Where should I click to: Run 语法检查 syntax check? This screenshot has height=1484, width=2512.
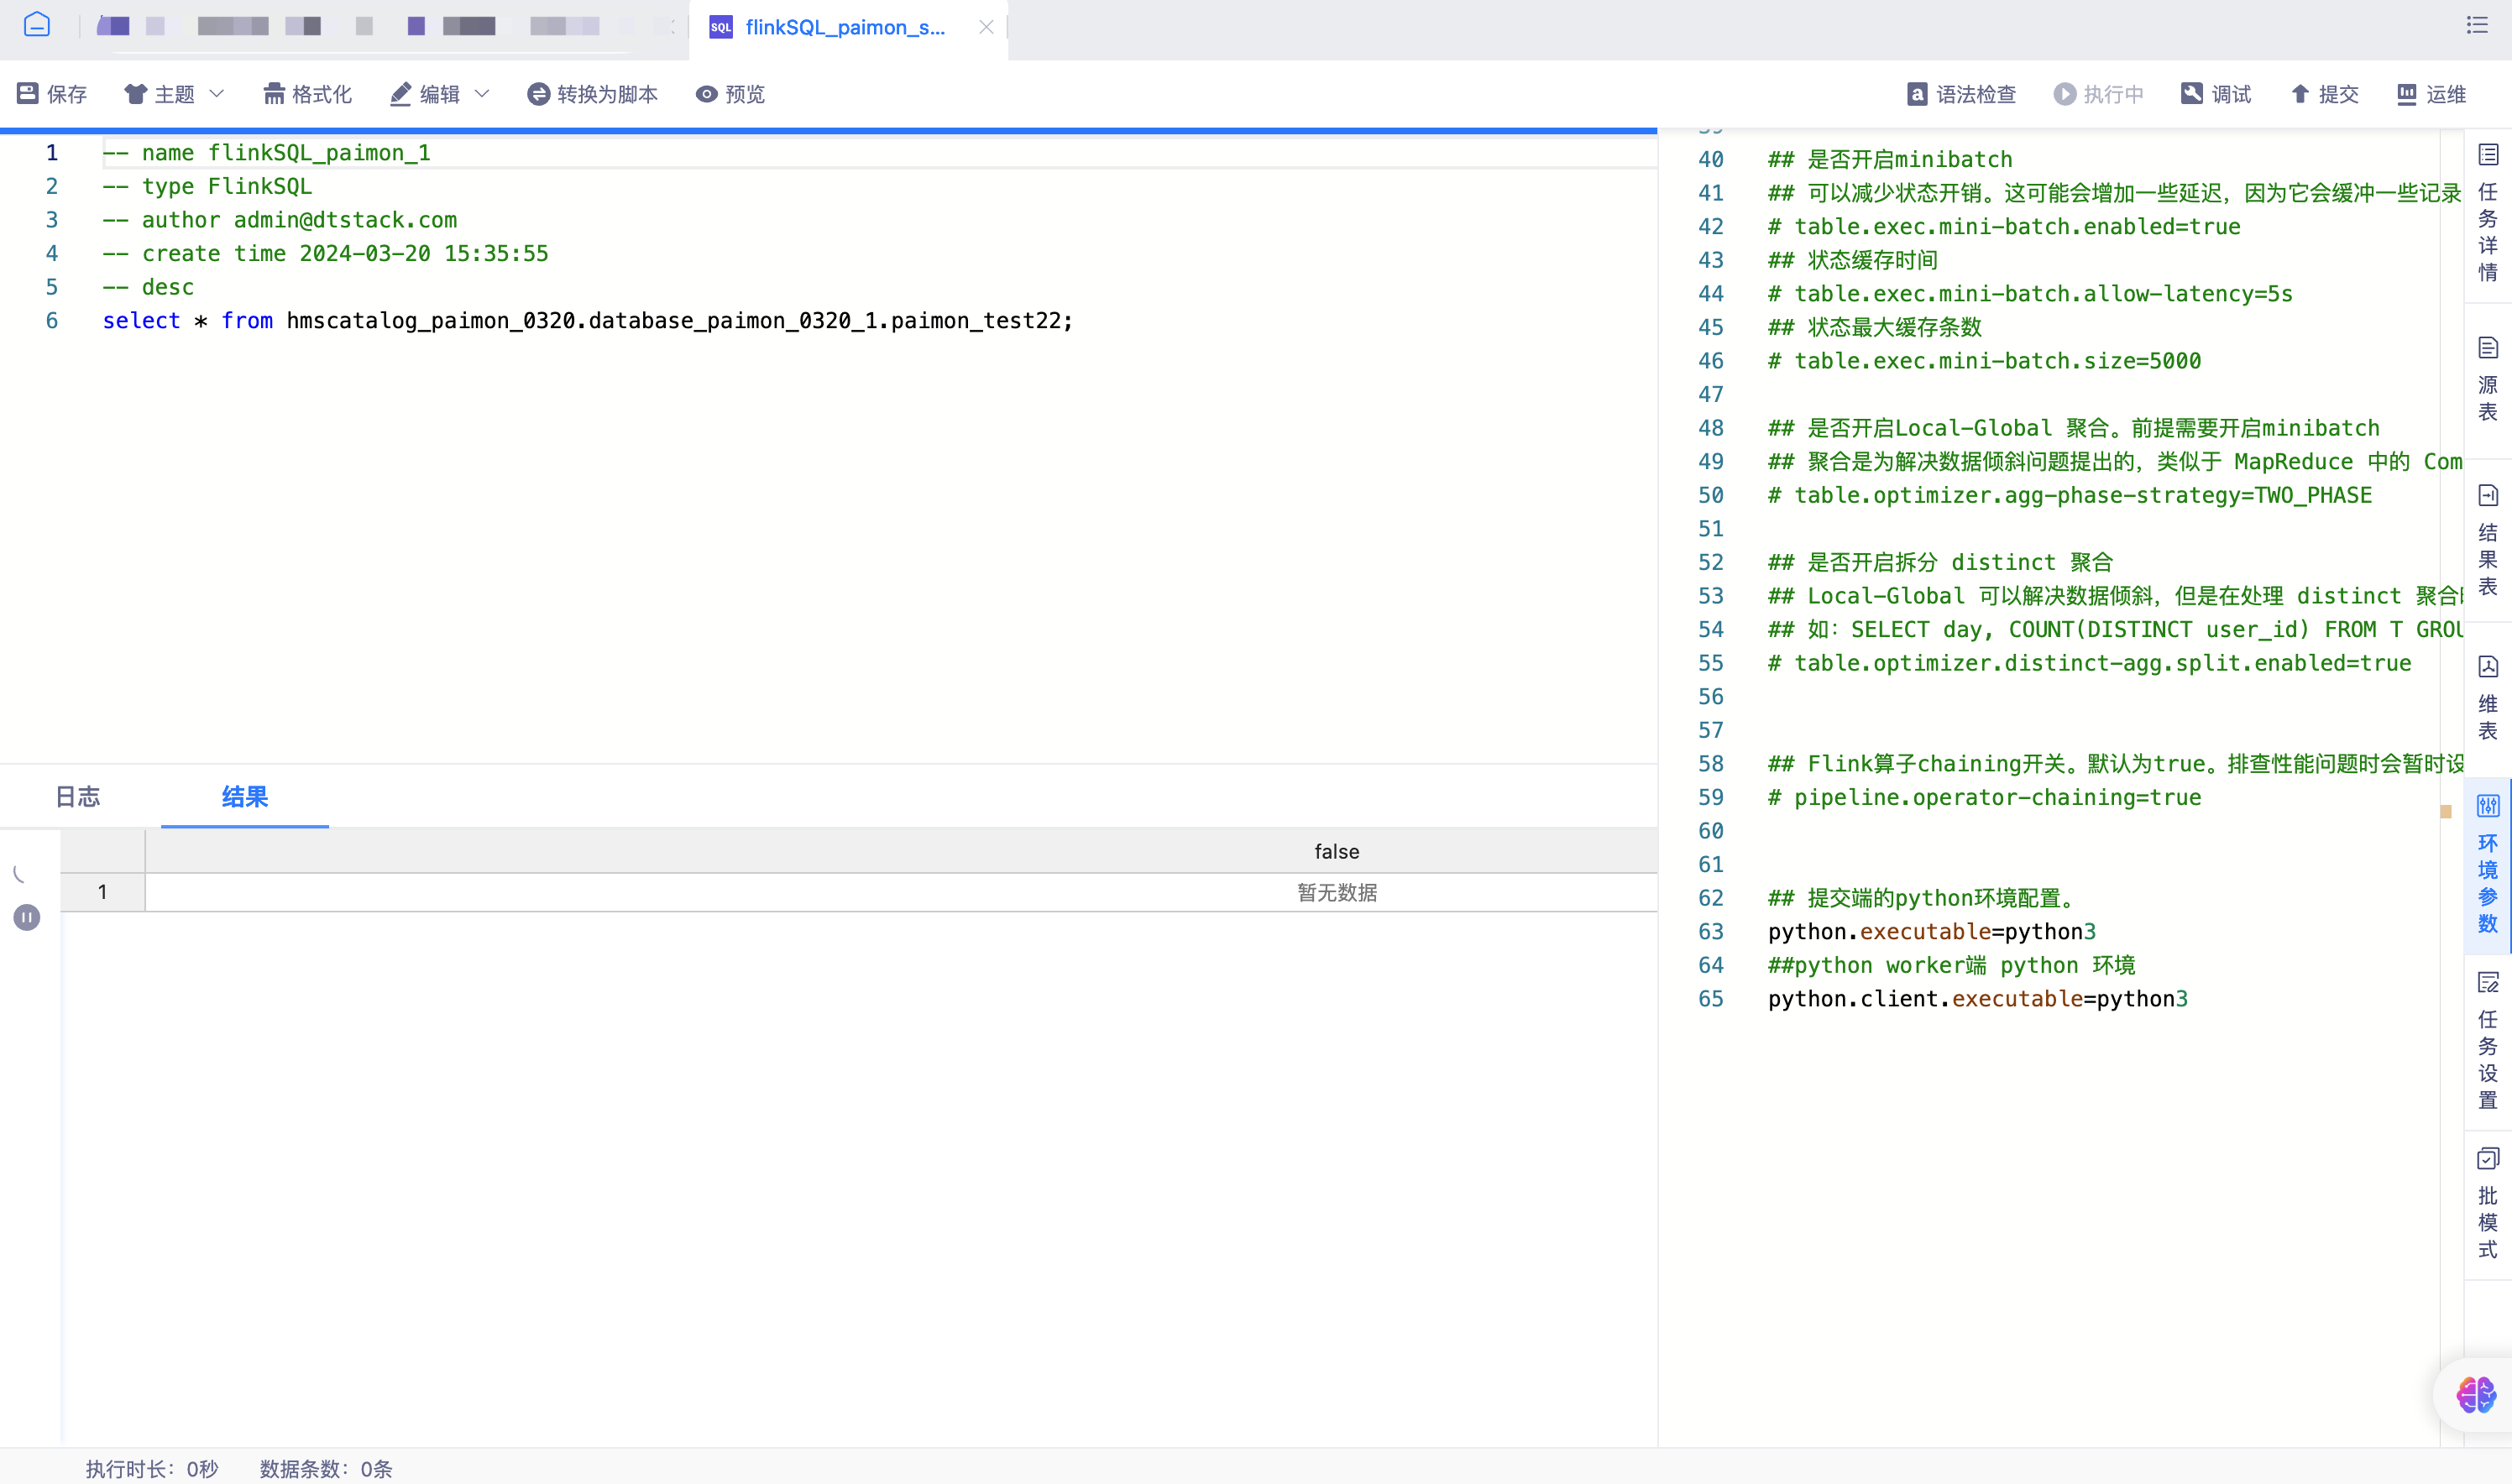point(1962,94)
